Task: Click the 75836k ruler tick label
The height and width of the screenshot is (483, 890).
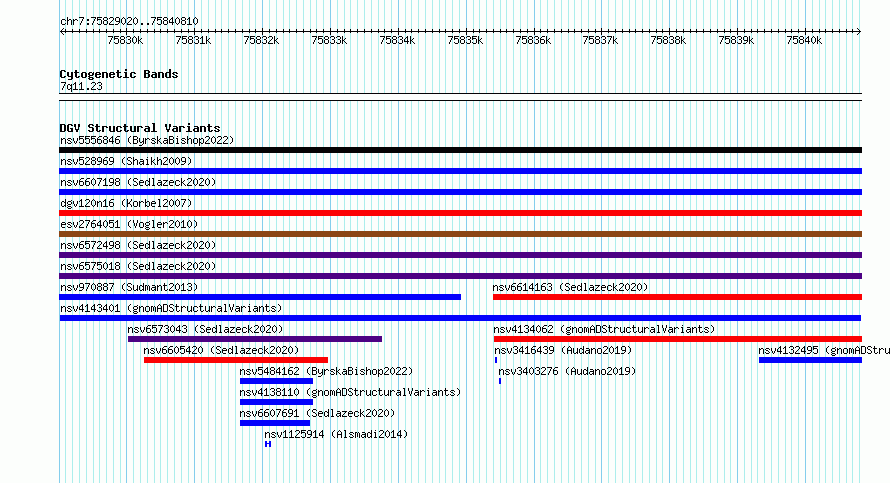Action: [x=533, y=40]
